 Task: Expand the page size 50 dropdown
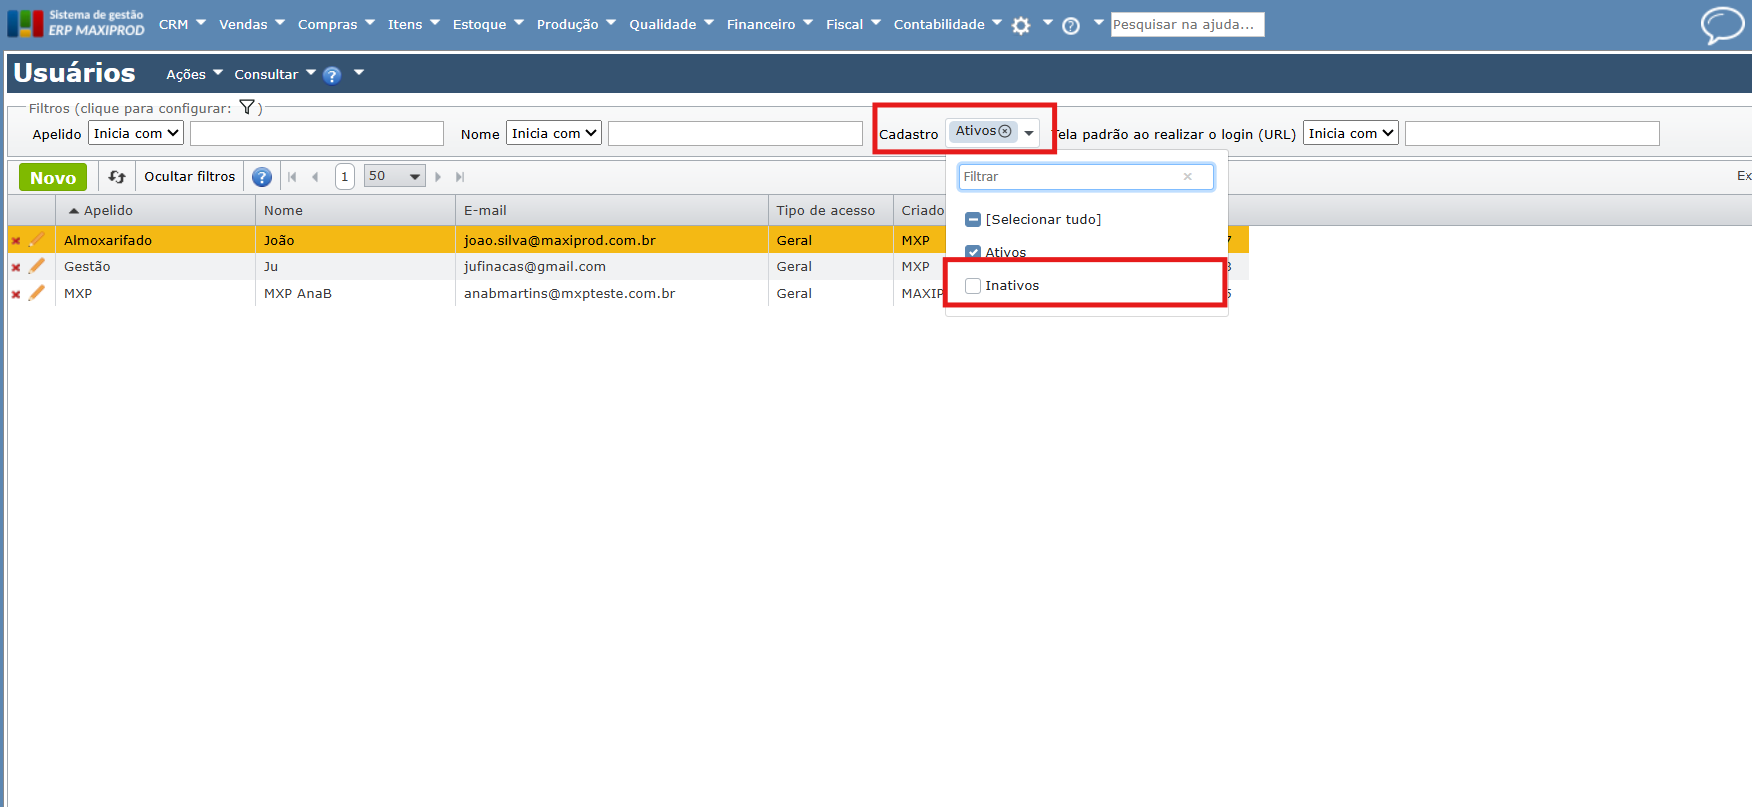pyautogui.click(x=394, y=176)
